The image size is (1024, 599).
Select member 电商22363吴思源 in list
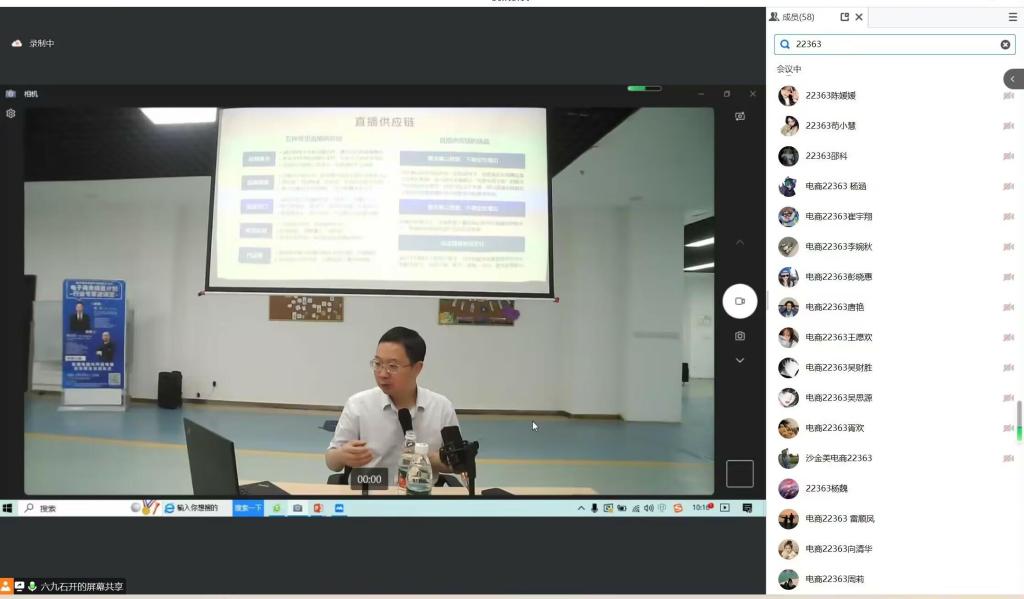pos(838,398)
